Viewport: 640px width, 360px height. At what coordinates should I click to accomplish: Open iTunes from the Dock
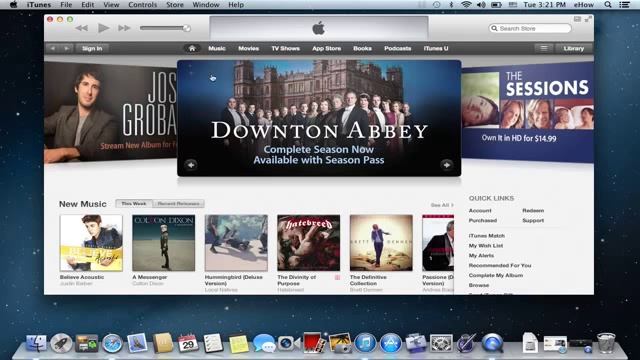click(365, 343)
